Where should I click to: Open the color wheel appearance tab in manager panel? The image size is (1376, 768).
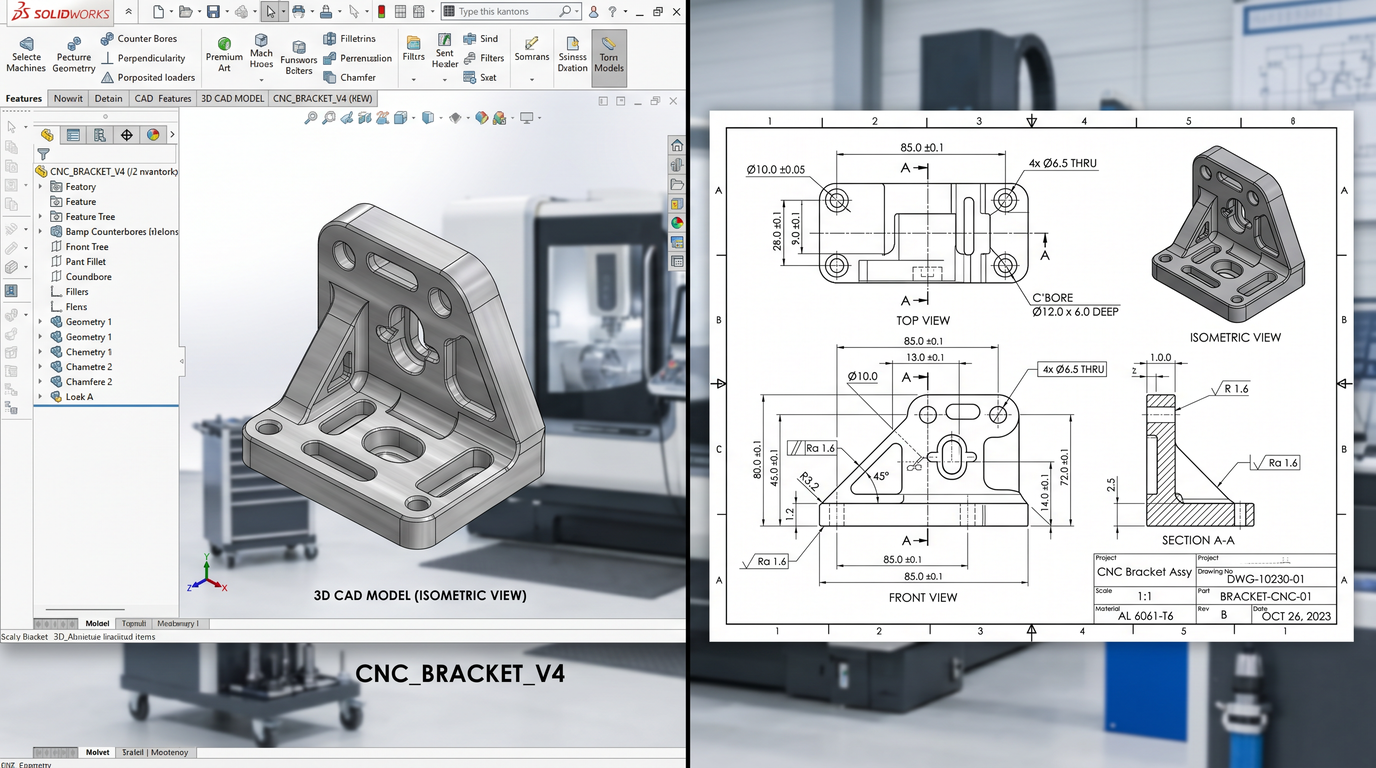[x=153, y=135]
